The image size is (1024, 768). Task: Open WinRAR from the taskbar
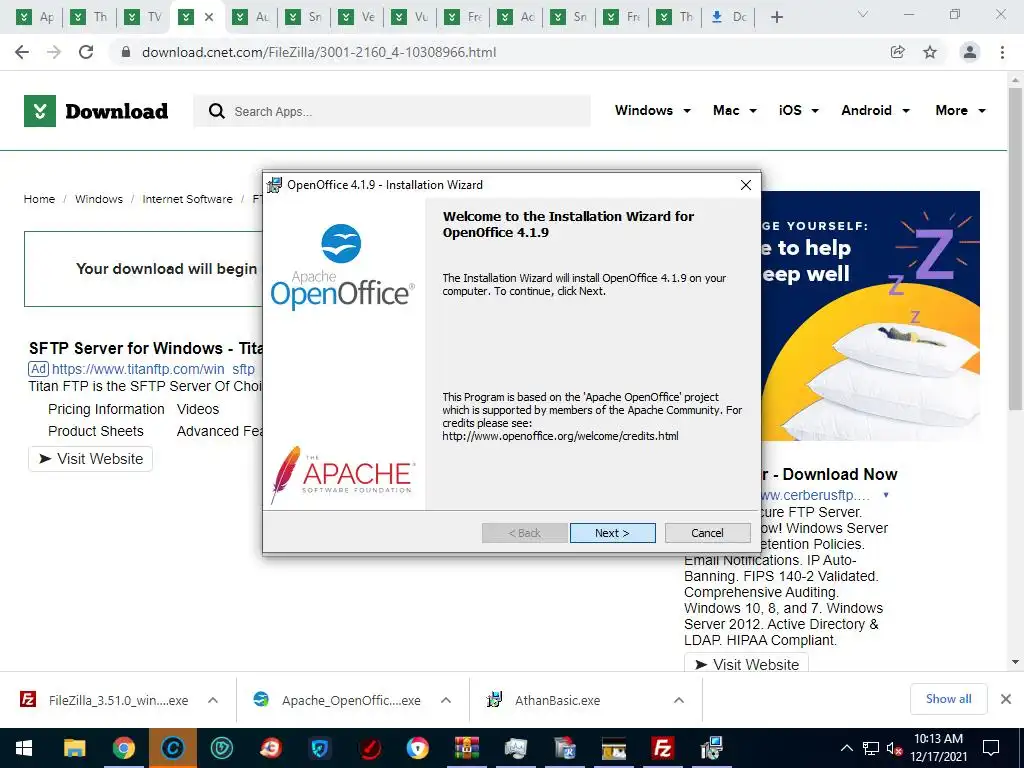coord(467,748)
